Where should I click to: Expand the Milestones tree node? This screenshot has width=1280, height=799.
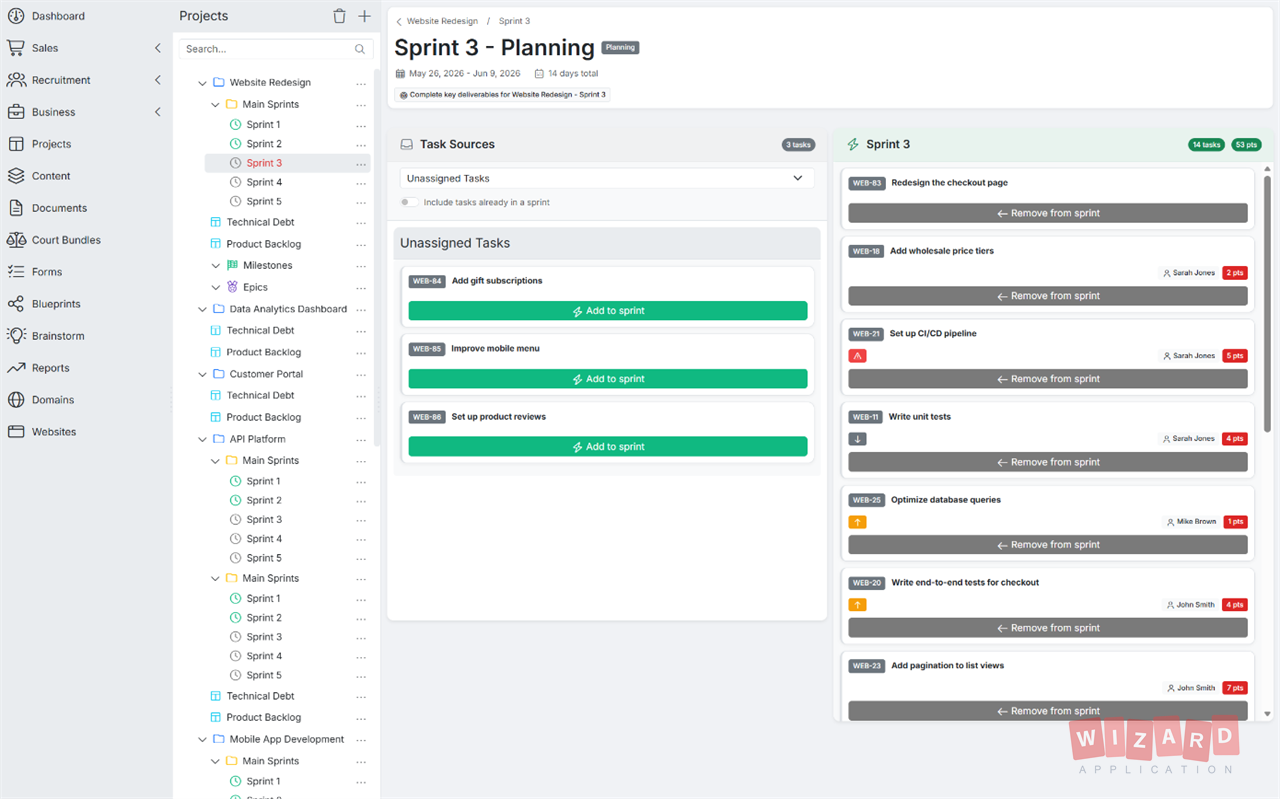pyautogui.click(x=215, y=266)
